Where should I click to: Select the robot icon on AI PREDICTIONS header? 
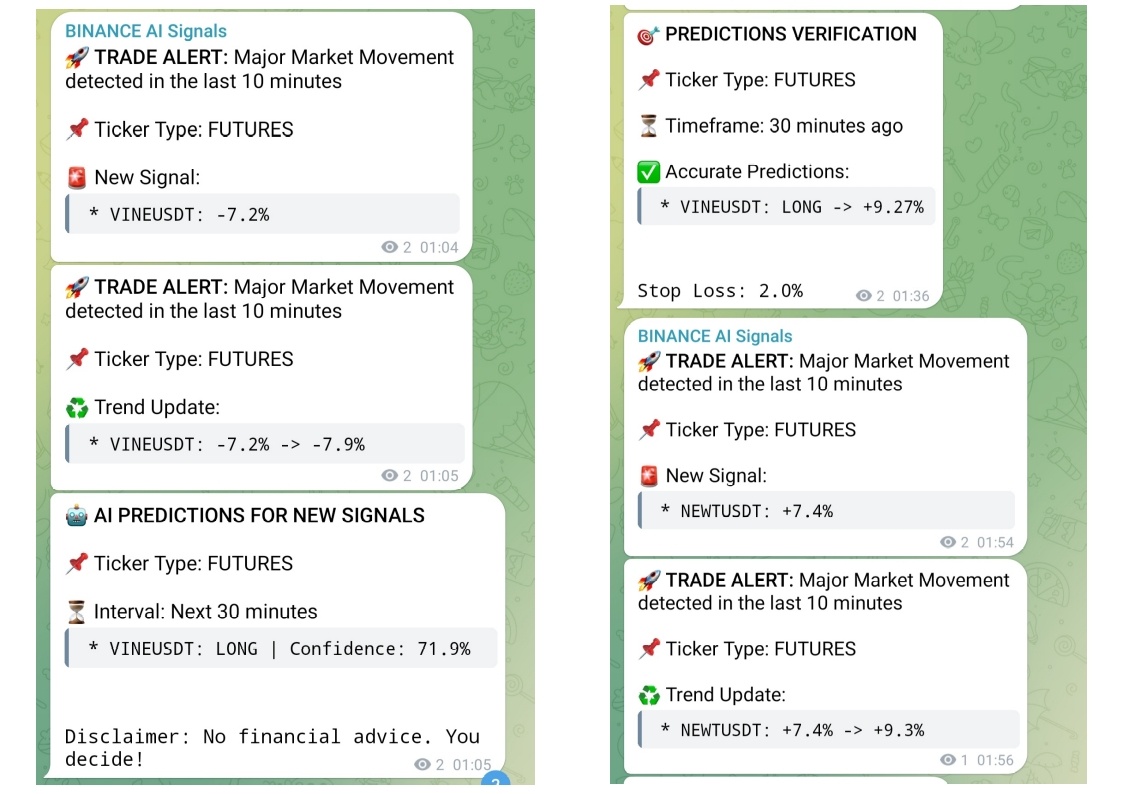[76, 515]
